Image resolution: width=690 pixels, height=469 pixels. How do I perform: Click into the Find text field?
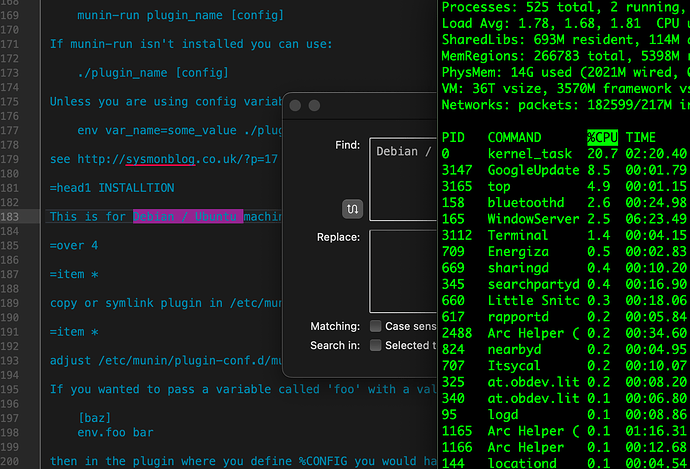[x=403, y=179]
